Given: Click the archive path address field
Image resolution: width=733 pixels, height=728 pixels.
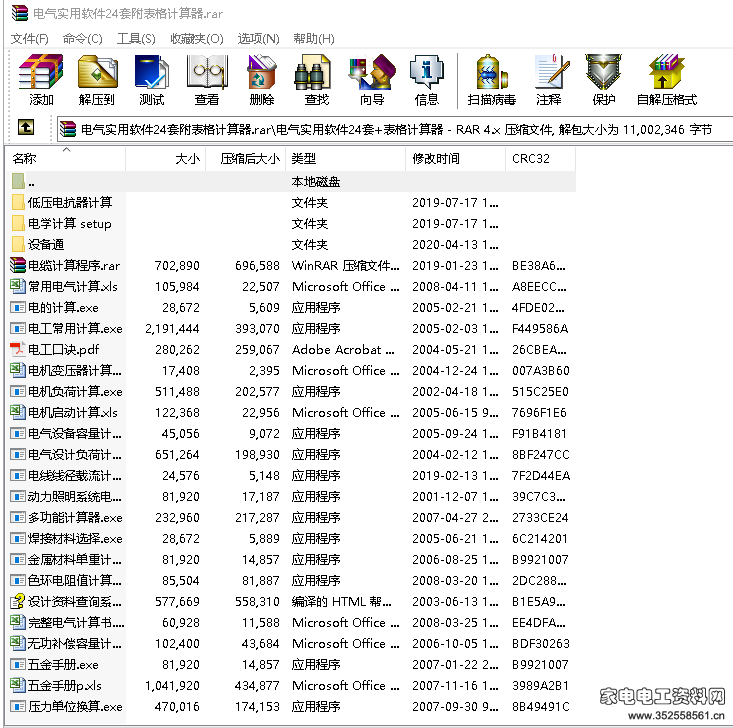Looking at the screenshot, I should (x=395, y=129).
